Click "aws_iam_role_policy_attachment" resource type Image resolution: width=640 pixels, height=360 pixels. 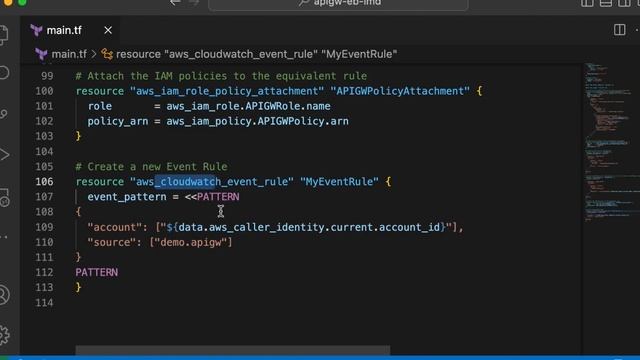coord(227,91)
